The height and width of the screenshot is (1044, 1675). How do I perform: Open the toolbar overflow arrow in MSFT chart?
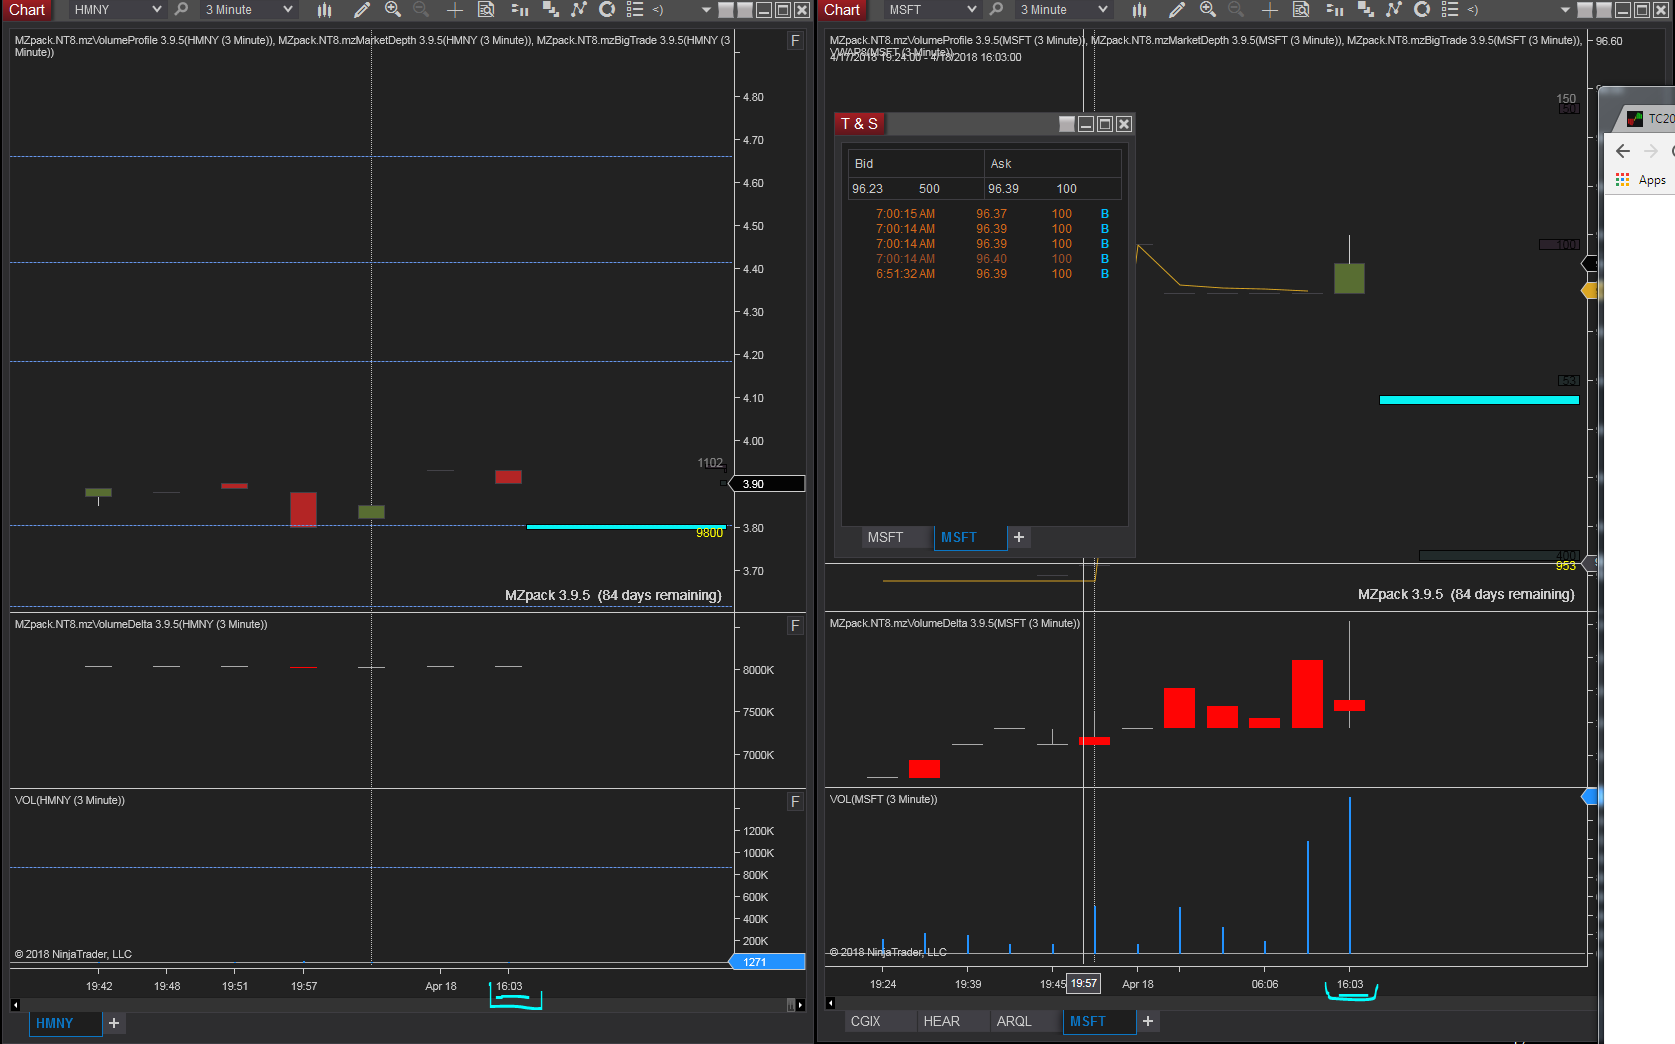click(1565, 10)
